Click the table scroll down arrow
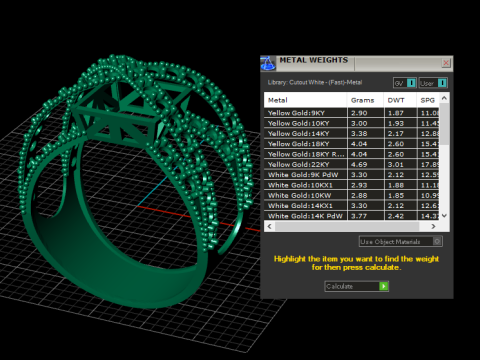 tap(444, 216)
